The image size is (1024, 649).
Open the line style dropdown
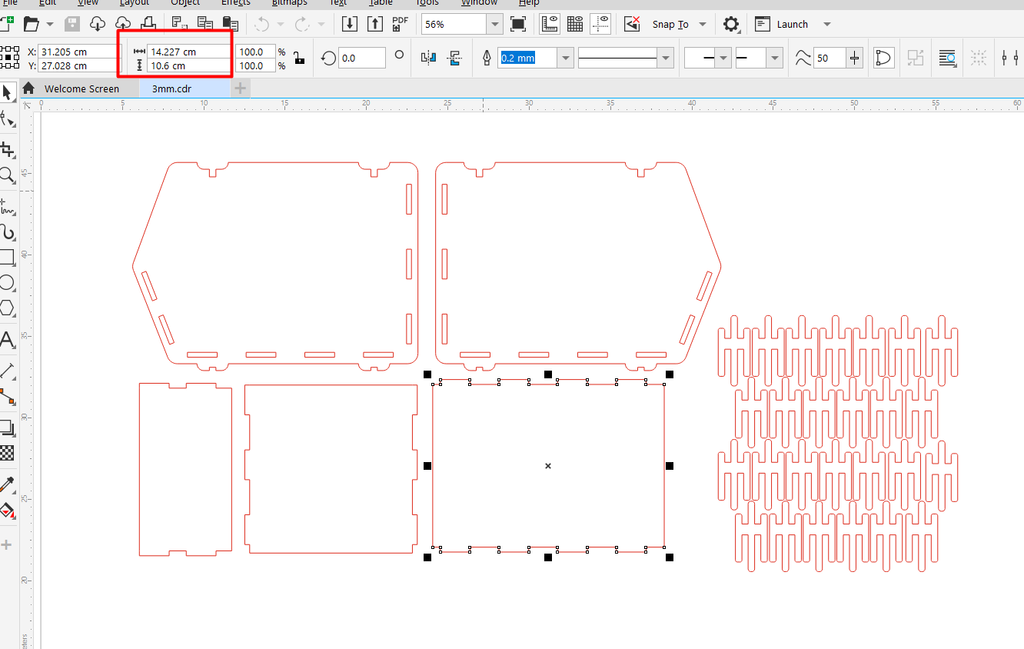point(665,58)
